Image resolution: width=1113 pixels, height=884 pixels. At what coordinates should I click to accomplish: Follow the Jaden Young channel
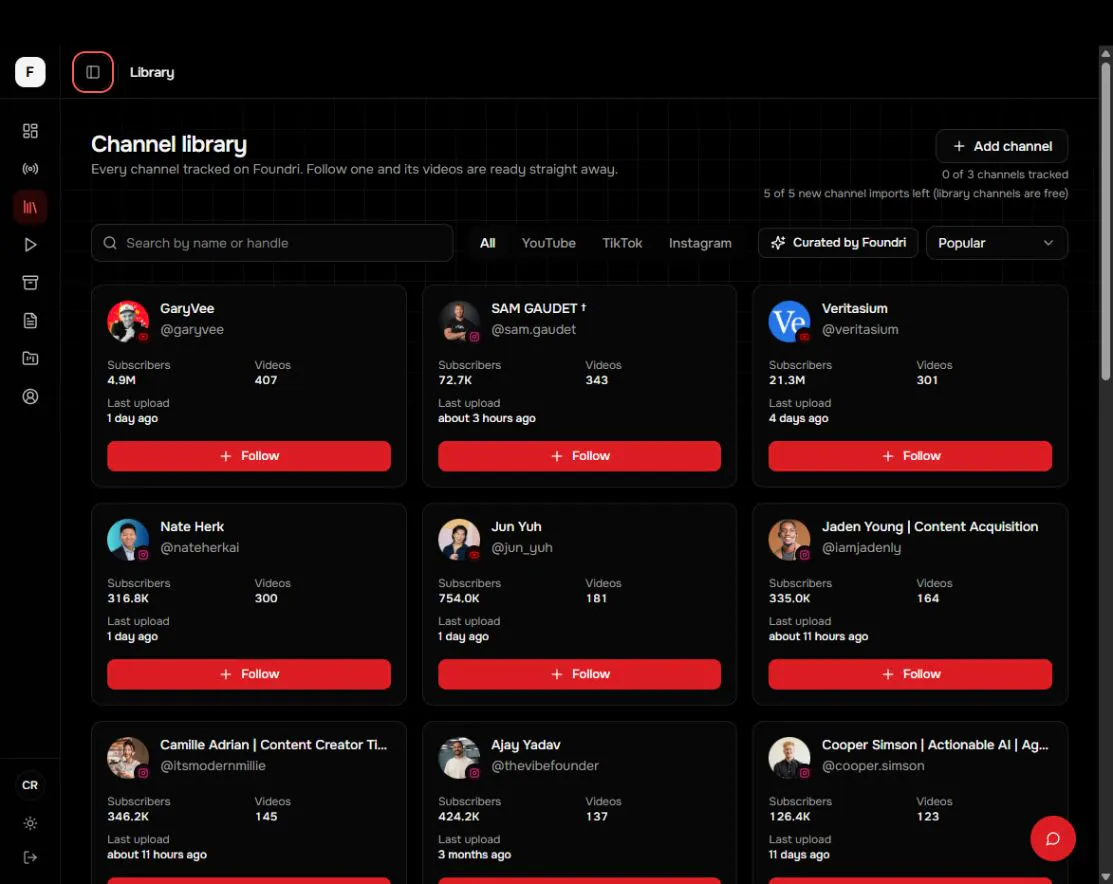pyautogui.click(x=910, y=674)
